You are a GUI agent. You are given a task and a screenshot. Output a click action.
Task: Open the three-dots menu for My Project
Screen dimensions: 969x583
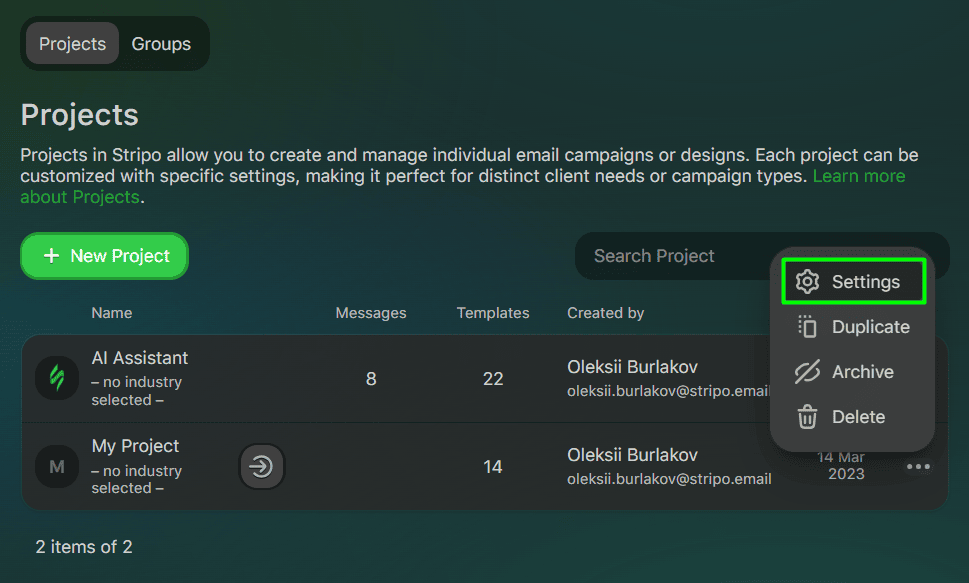click(x=918, y=467)
